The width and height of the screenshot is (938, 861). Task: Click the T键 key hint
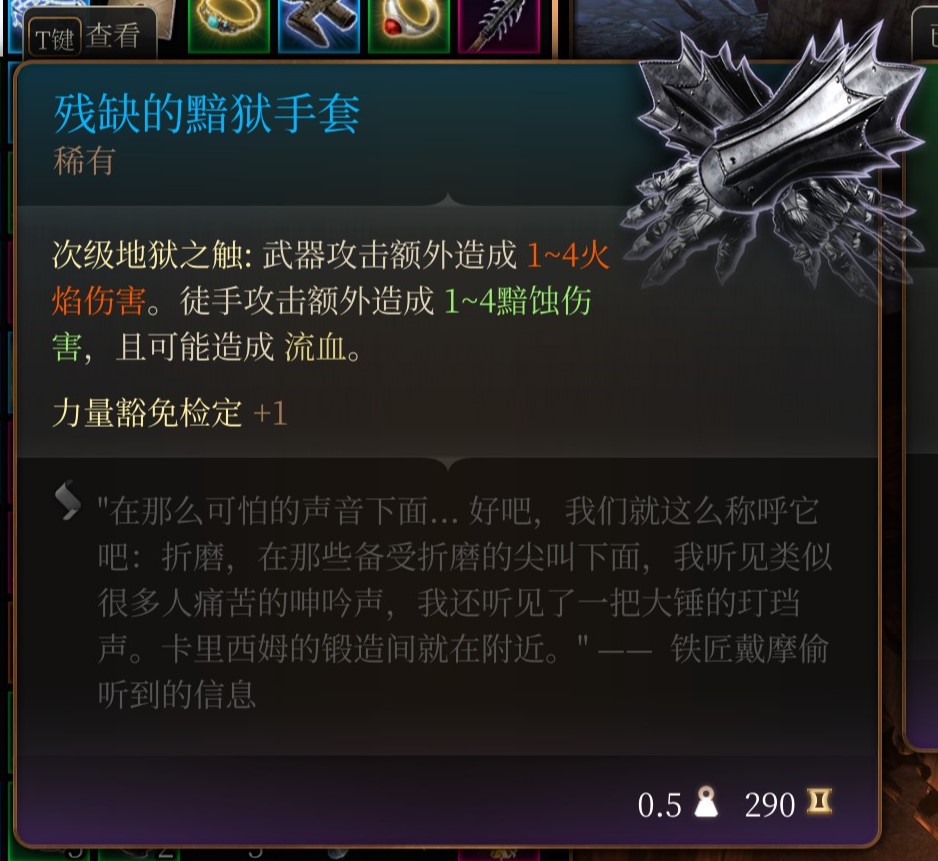54,39
